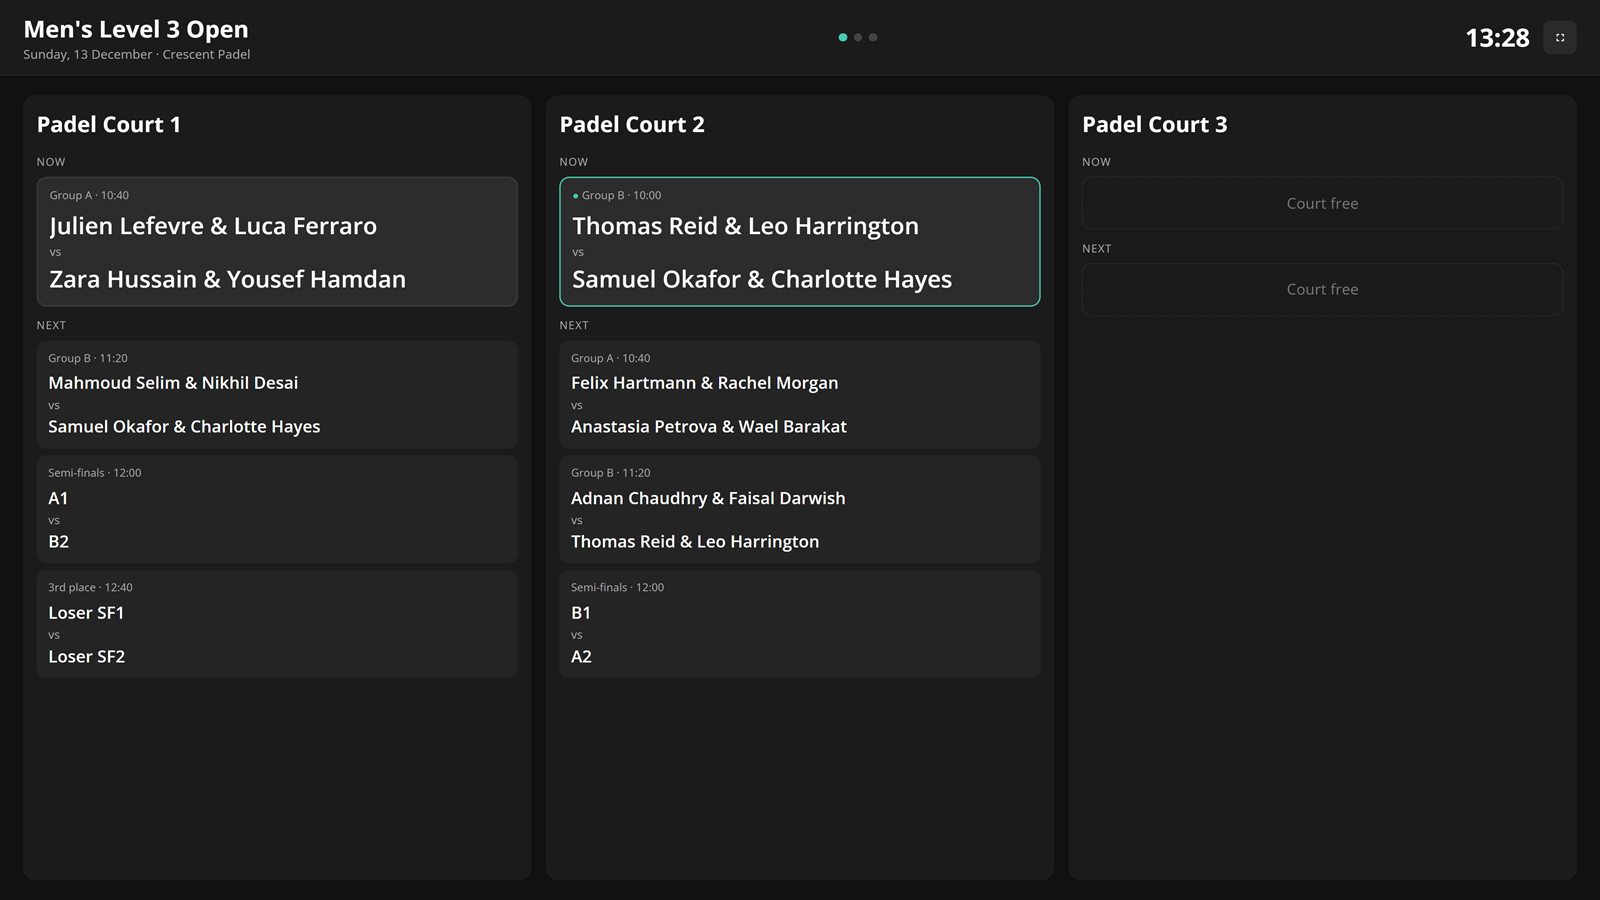Image resolution: width=1600 pixels, height=900 pixels.
Task: Select "Semi-finals · 12:00" label on Court 1
Action: [x=95, y=473]
